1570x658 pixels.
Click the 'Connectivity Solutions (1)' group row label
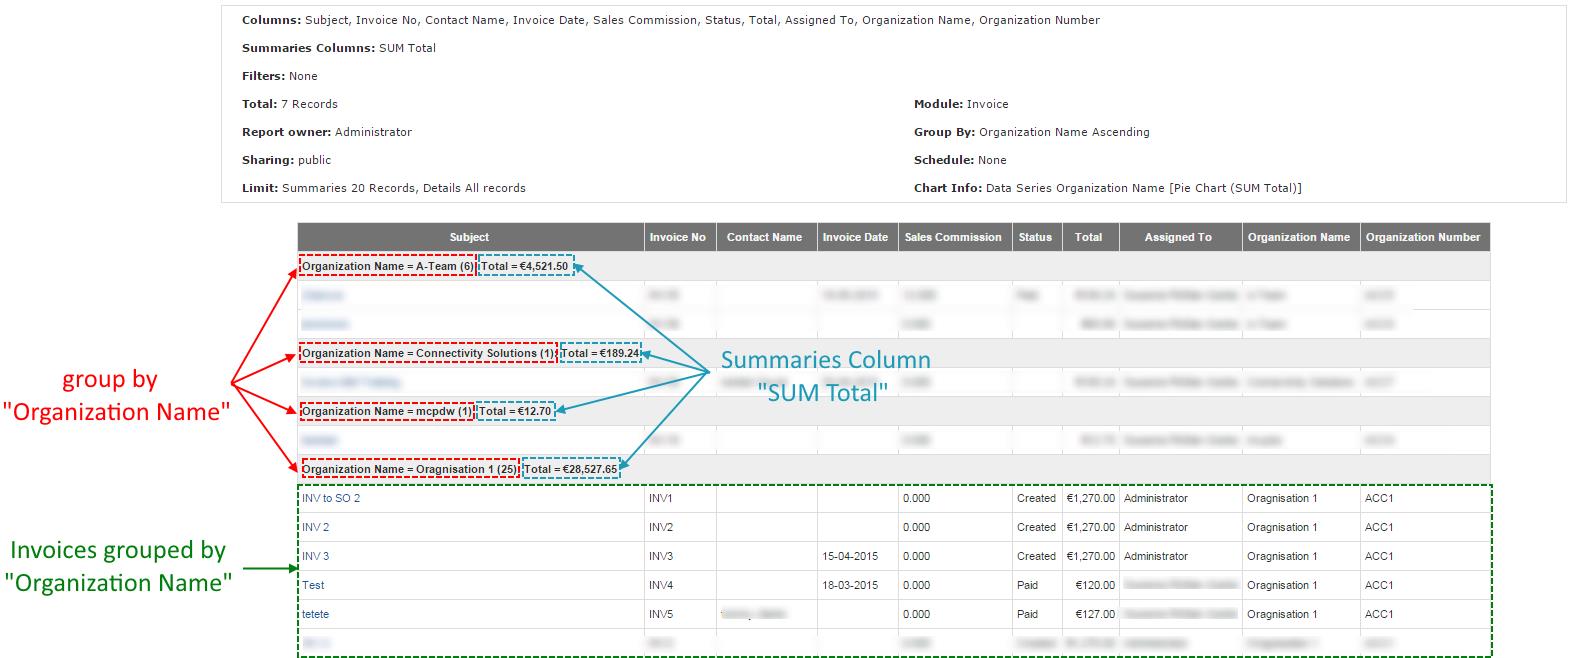(427, 354)
